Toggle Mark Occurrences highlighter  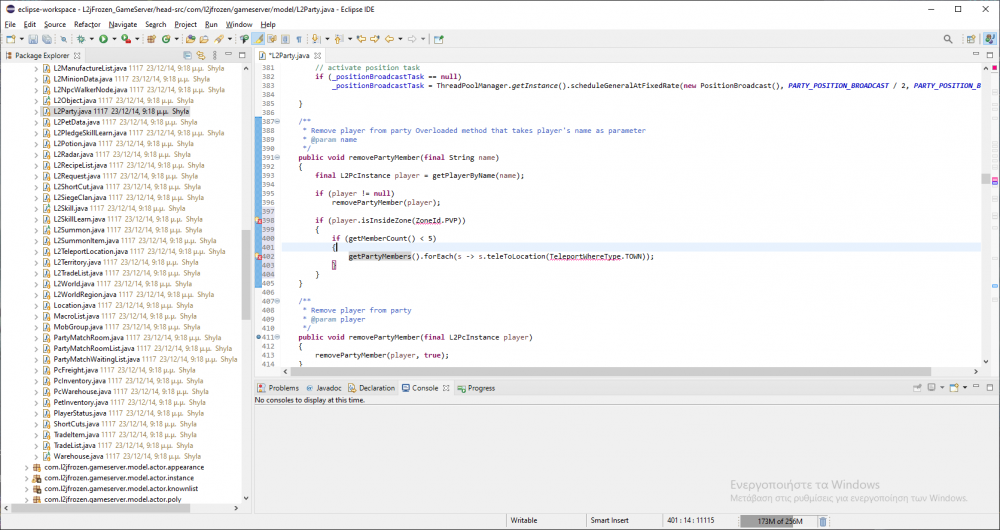[x=258, y=39]
